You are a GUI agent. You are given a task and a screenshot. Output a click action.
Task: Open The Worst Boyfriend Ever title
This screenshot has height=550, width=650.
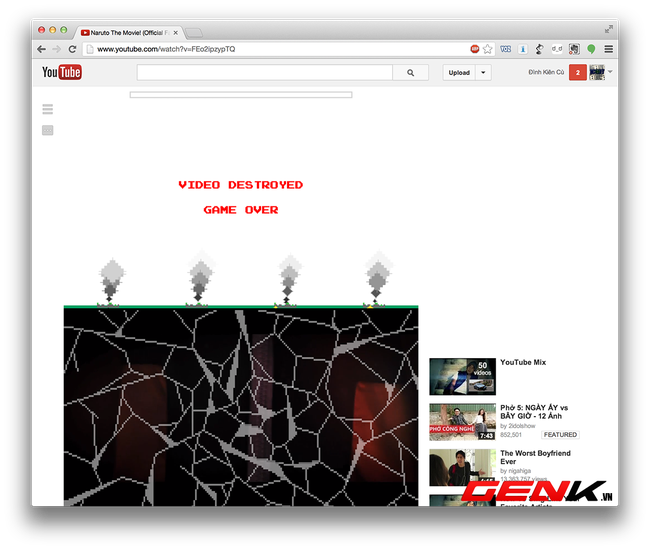click(x=535, y=457)
